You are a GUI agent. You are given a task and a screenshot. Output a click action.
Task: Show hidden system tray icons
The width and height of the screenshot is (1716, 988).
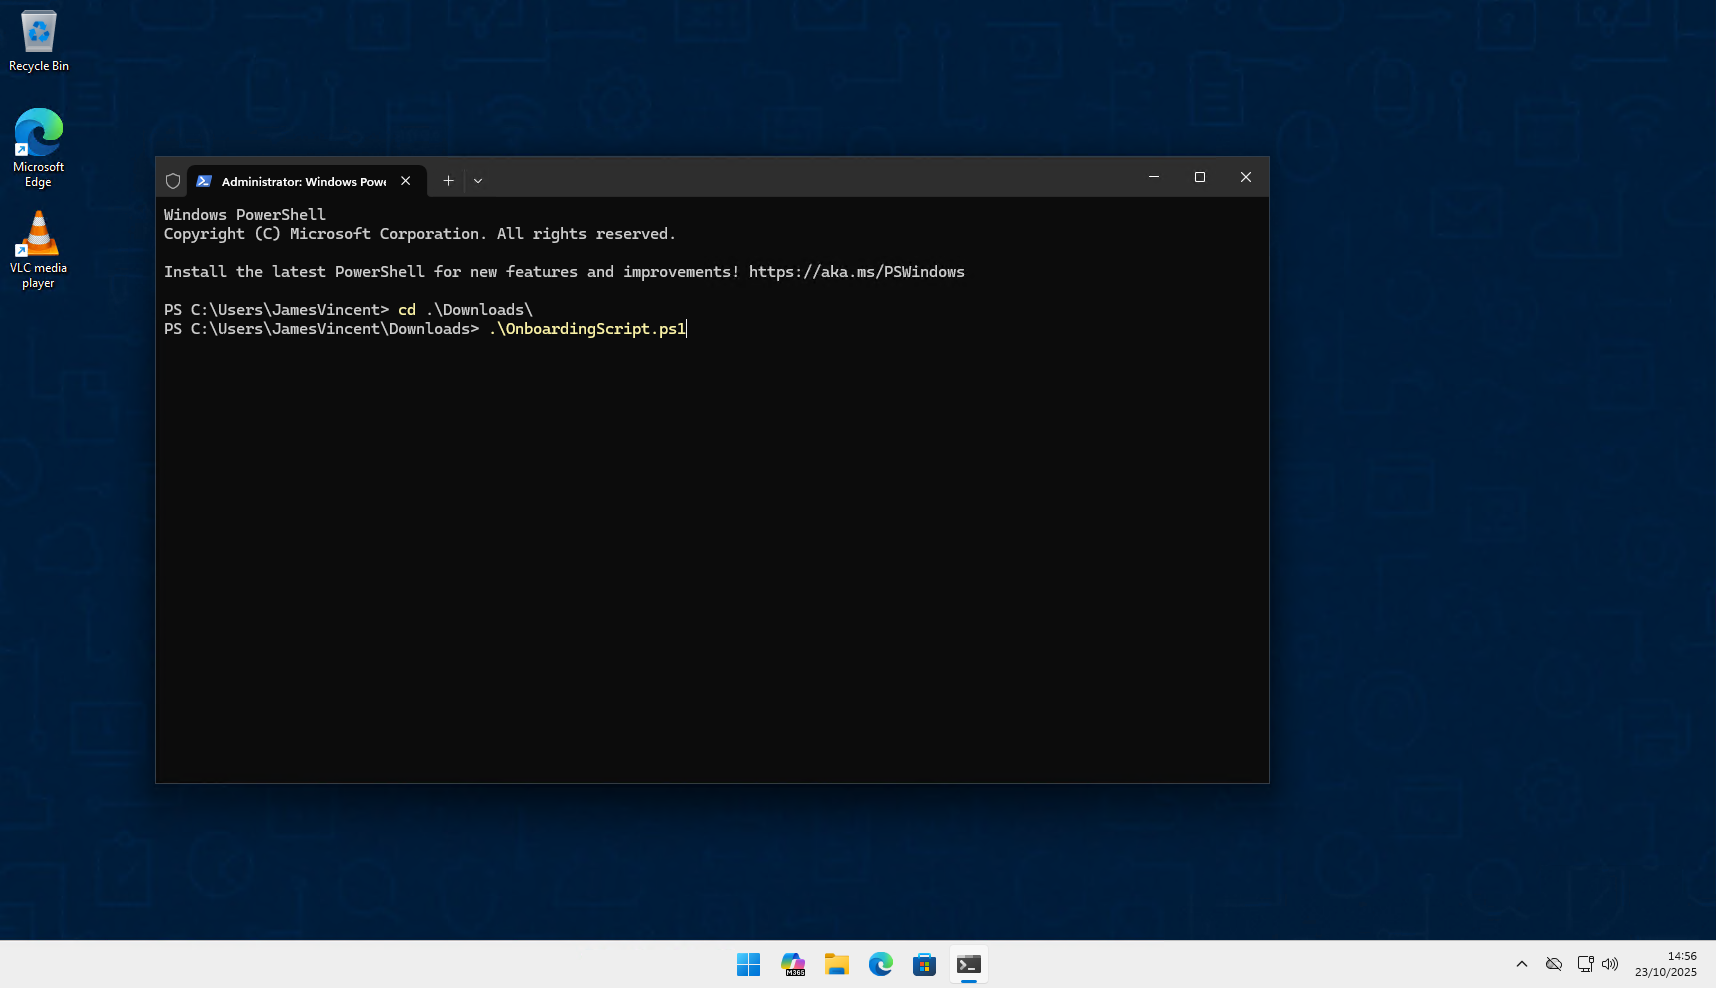[x=1522, y=964]
